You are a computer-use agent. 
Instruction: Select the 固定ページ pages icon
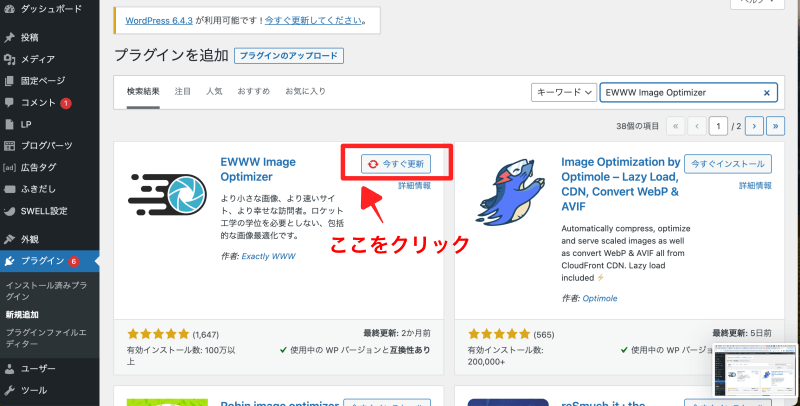click(9, 81)
